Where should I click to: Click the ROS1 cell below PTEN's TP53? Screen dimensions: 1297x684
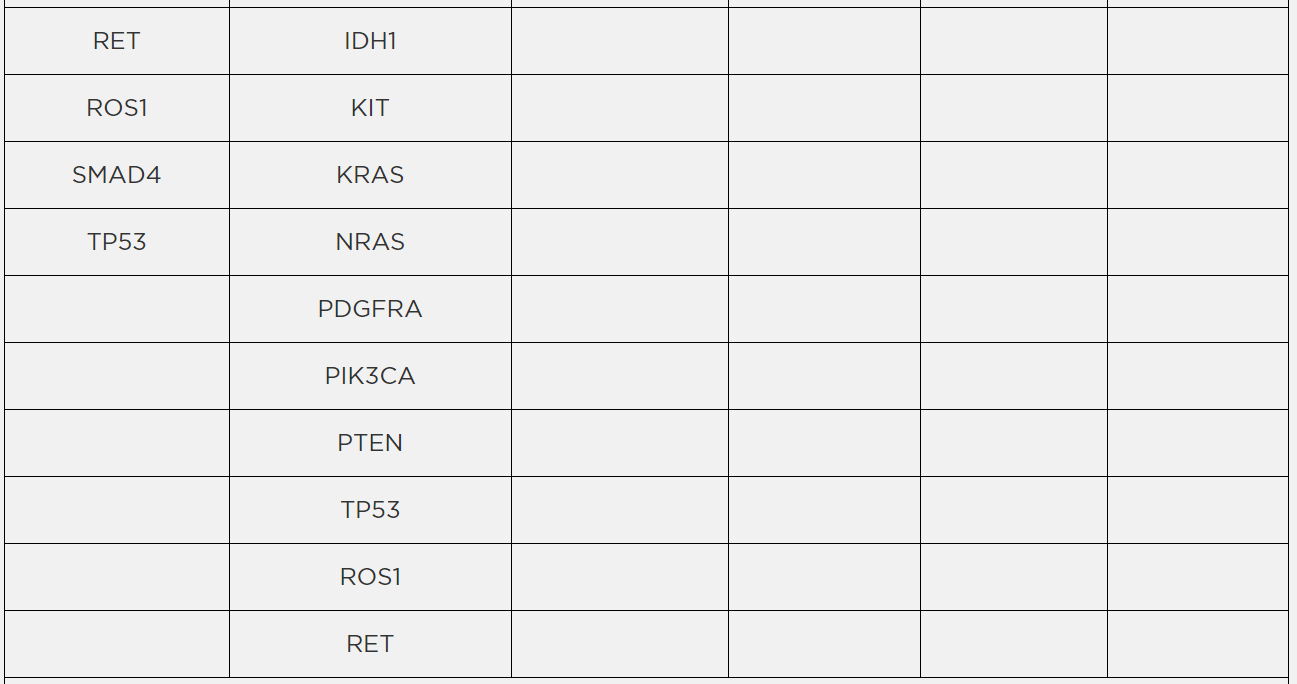[x=370, y=577]
